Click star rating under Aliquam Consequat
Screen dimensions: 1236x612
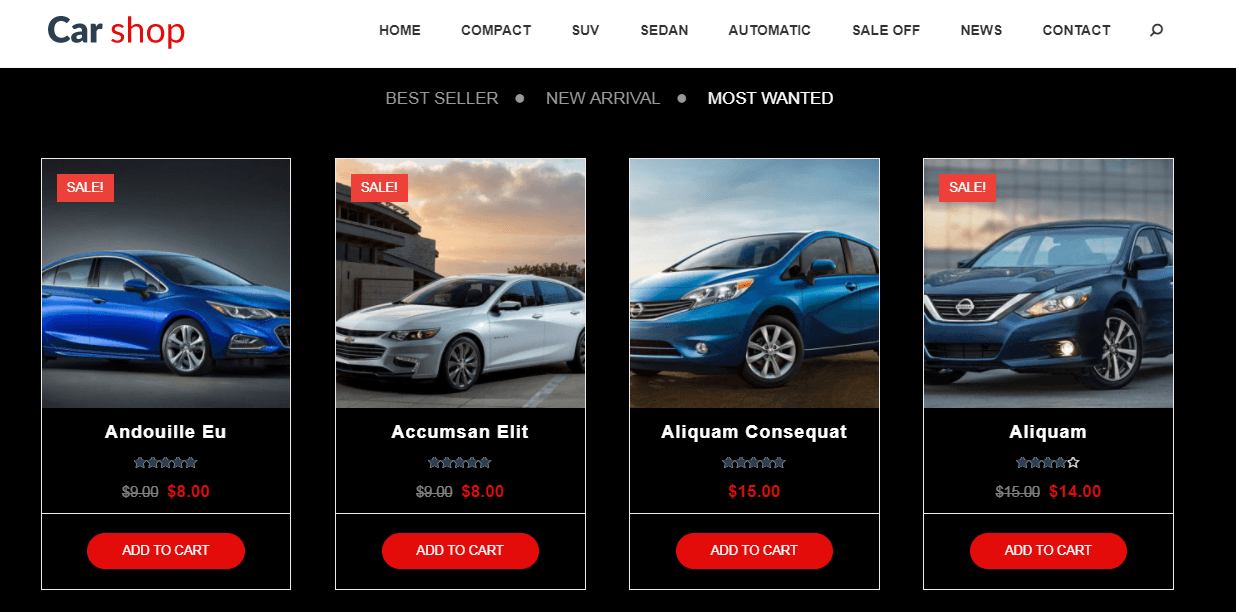(753, 463)
